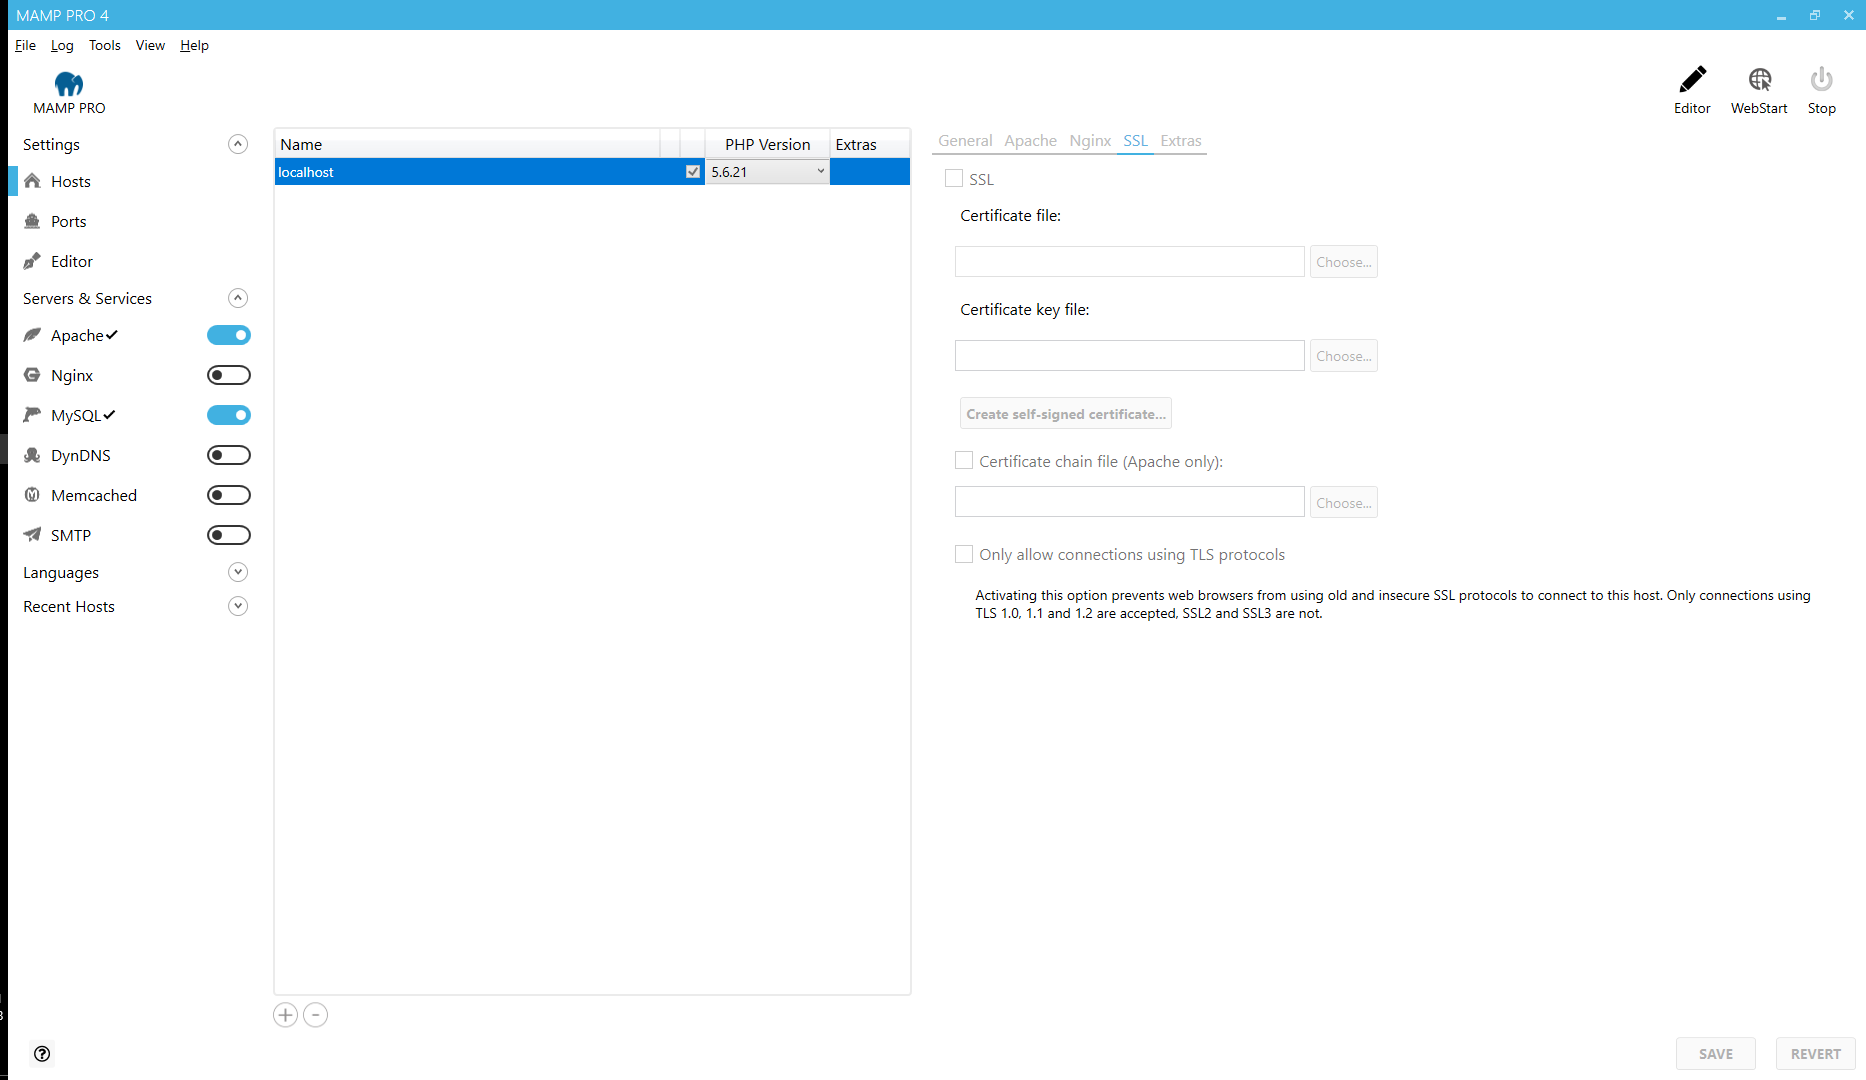1866x1080 pixels.
Task: Check Only allow TLS protocols checkbox
Action: tap(964, 553)
